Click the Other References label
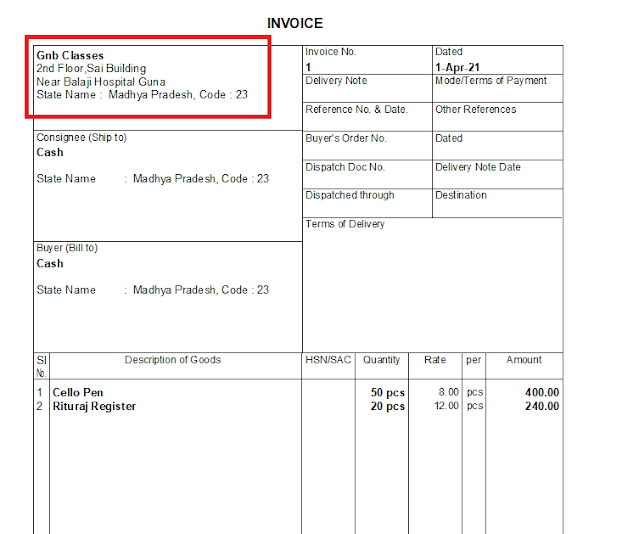 [x=476, y=109]
